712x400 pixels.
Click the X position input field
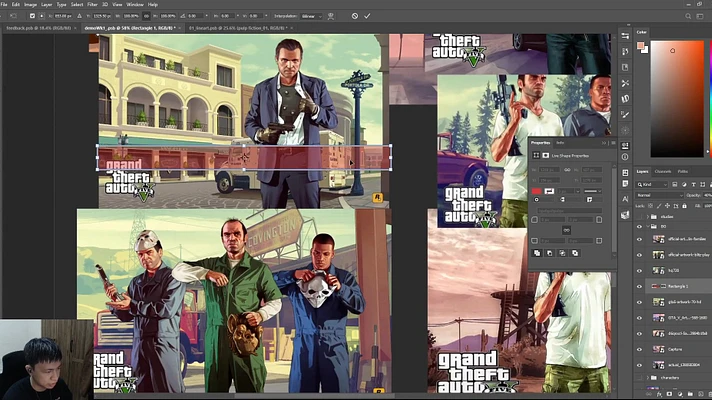(x=63, y=16)
